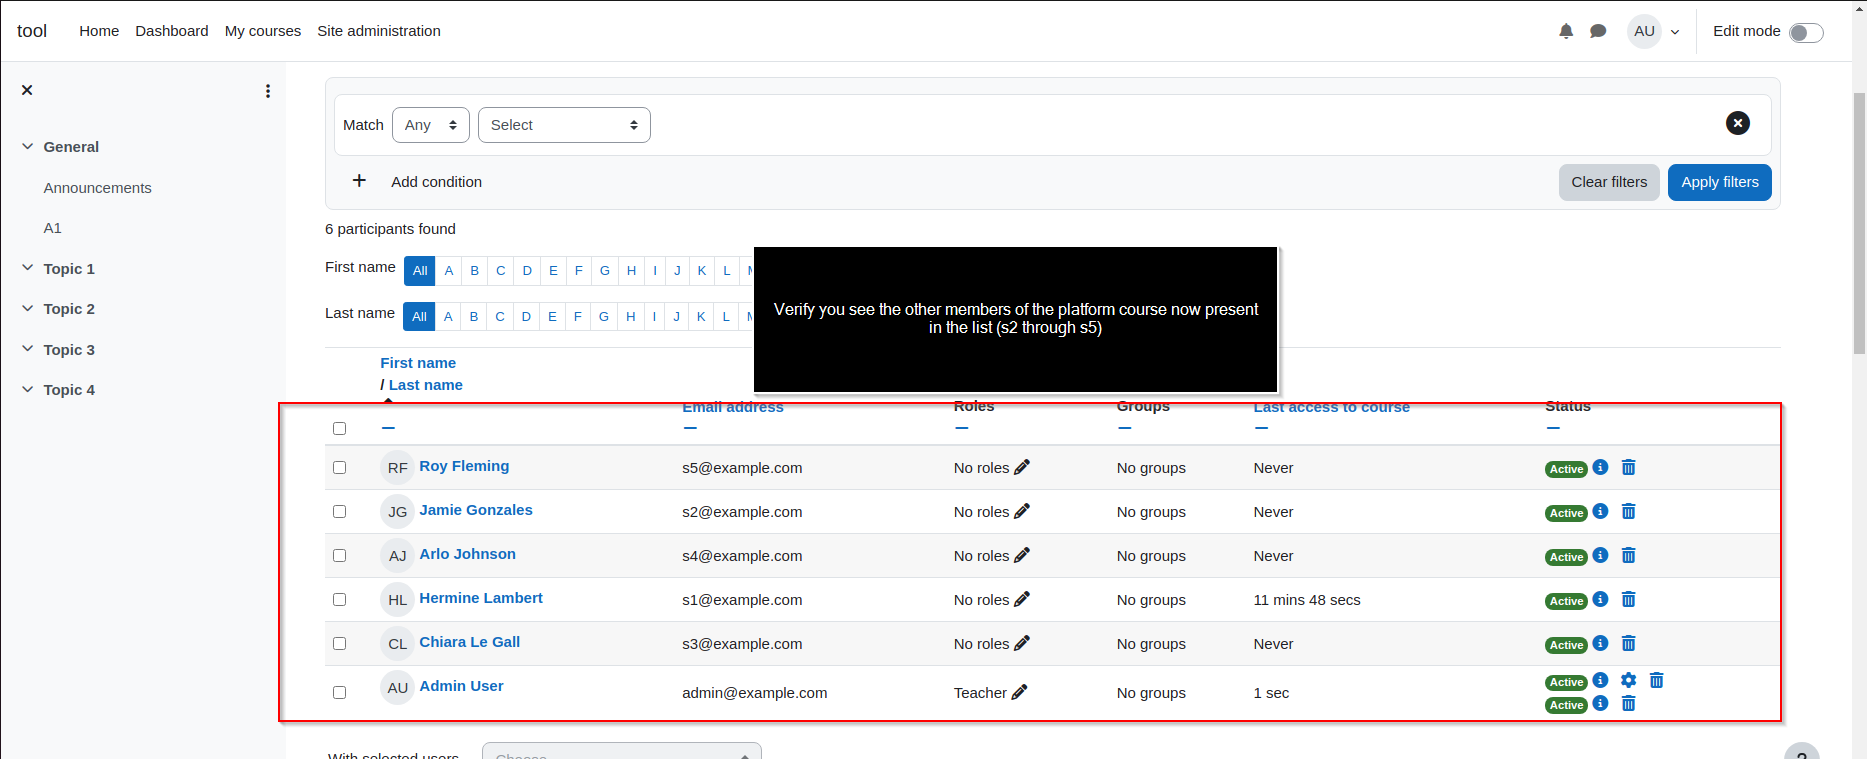Edit roles pencil for Jamie Gonzales
This screenshot has width=1867, height=759.
[1022, 511]
